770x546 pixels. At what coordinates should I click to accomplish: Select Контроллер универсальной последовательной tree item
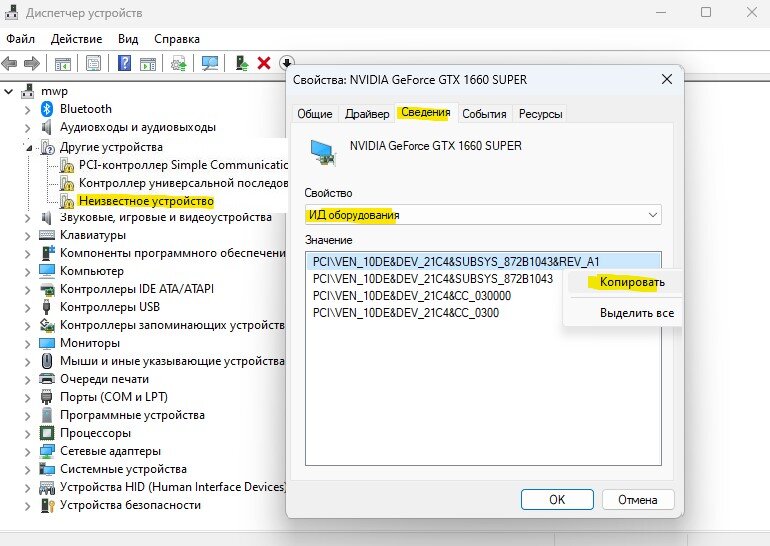click(183, 183)
